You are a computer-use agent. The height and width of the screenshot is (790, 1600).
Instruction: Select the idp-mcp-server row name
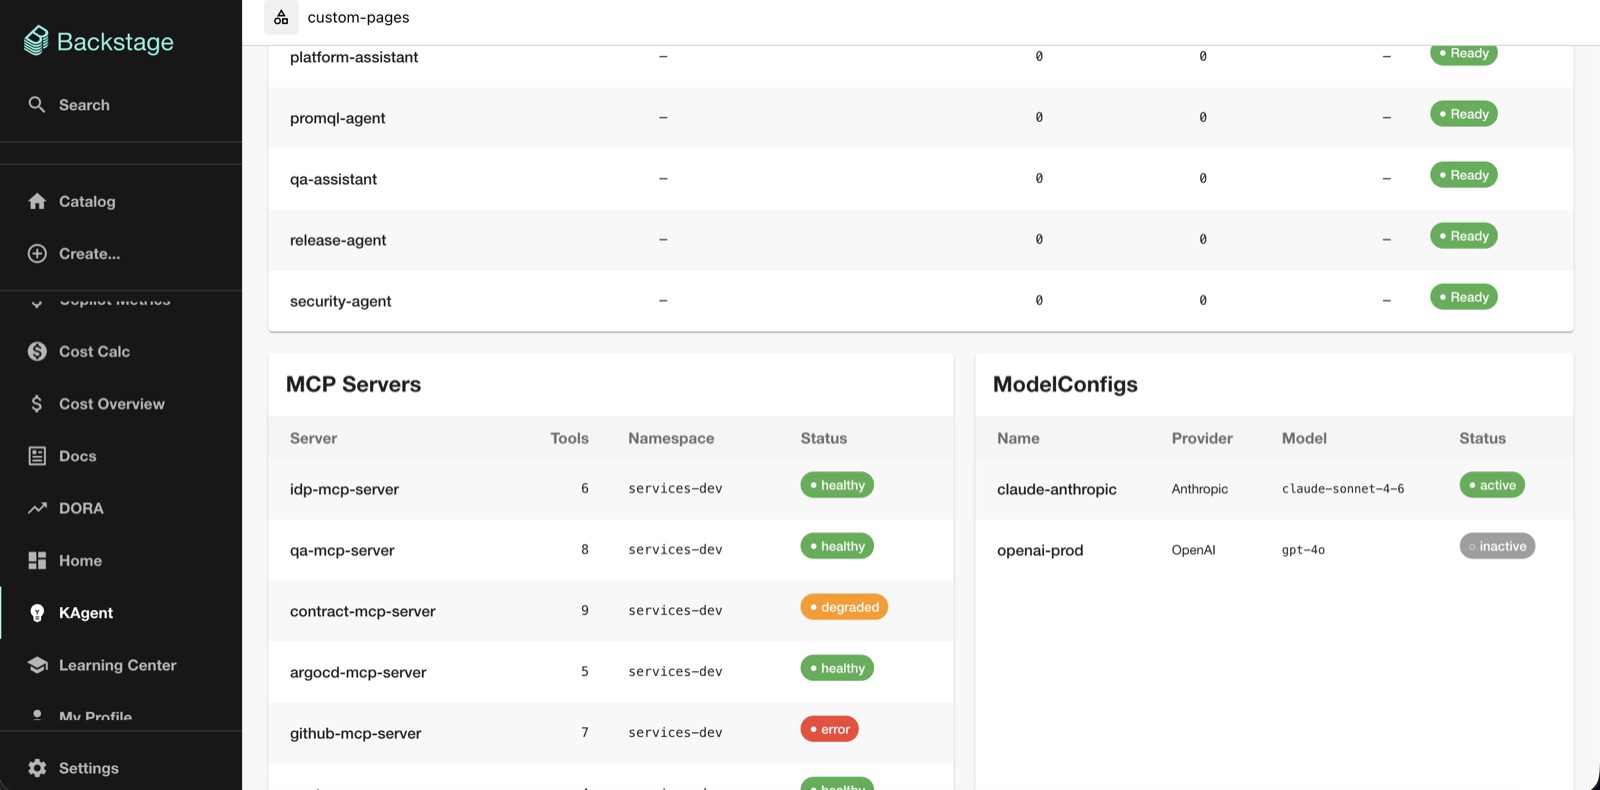pyautogui.click(x=344, y=489)
